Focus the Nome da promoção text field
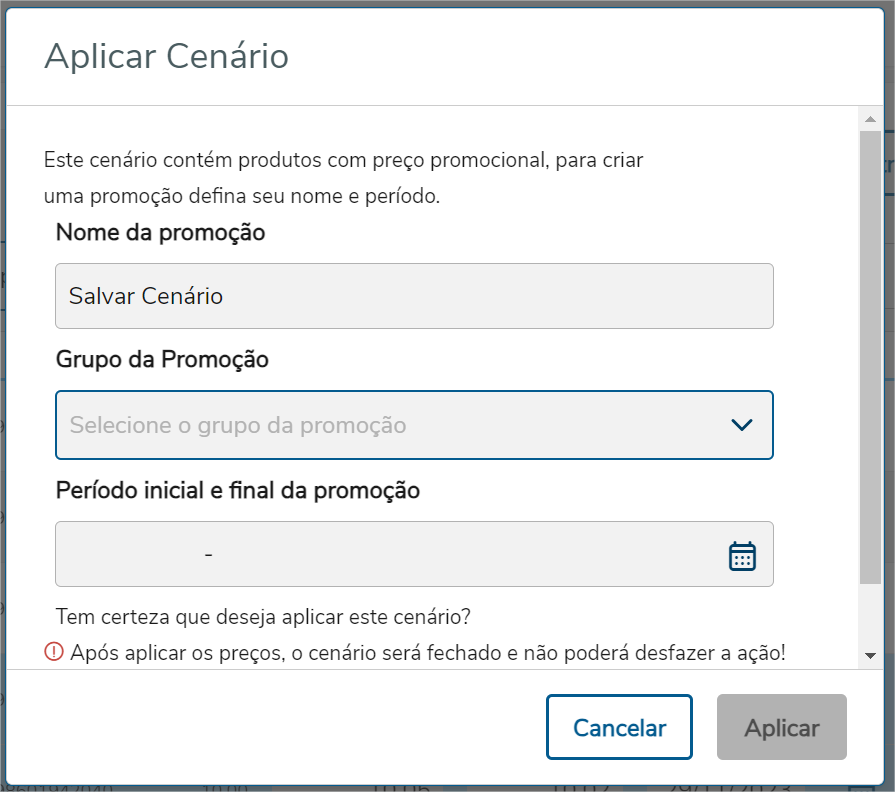Screen dimensions: 895x792 pyautogui.click(x=414, y=296)
